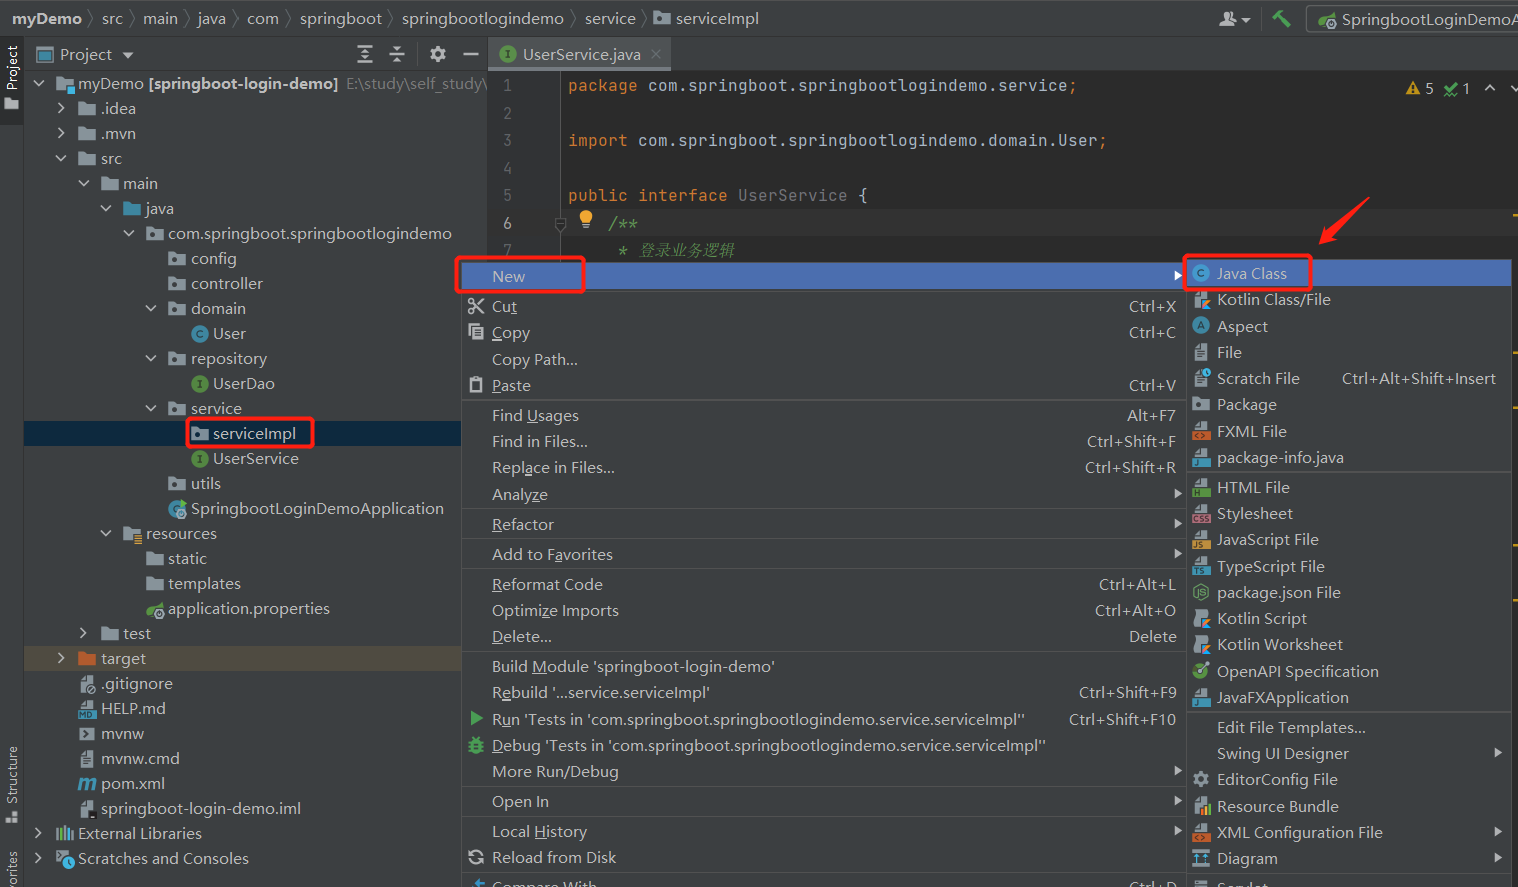Collapse the domain package

(x=151, y=308)
